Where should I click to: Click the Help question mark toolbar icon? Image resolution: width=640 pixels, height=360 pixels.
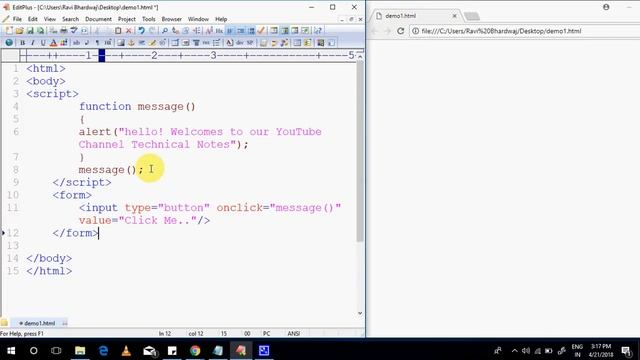[x=318, y=31]
